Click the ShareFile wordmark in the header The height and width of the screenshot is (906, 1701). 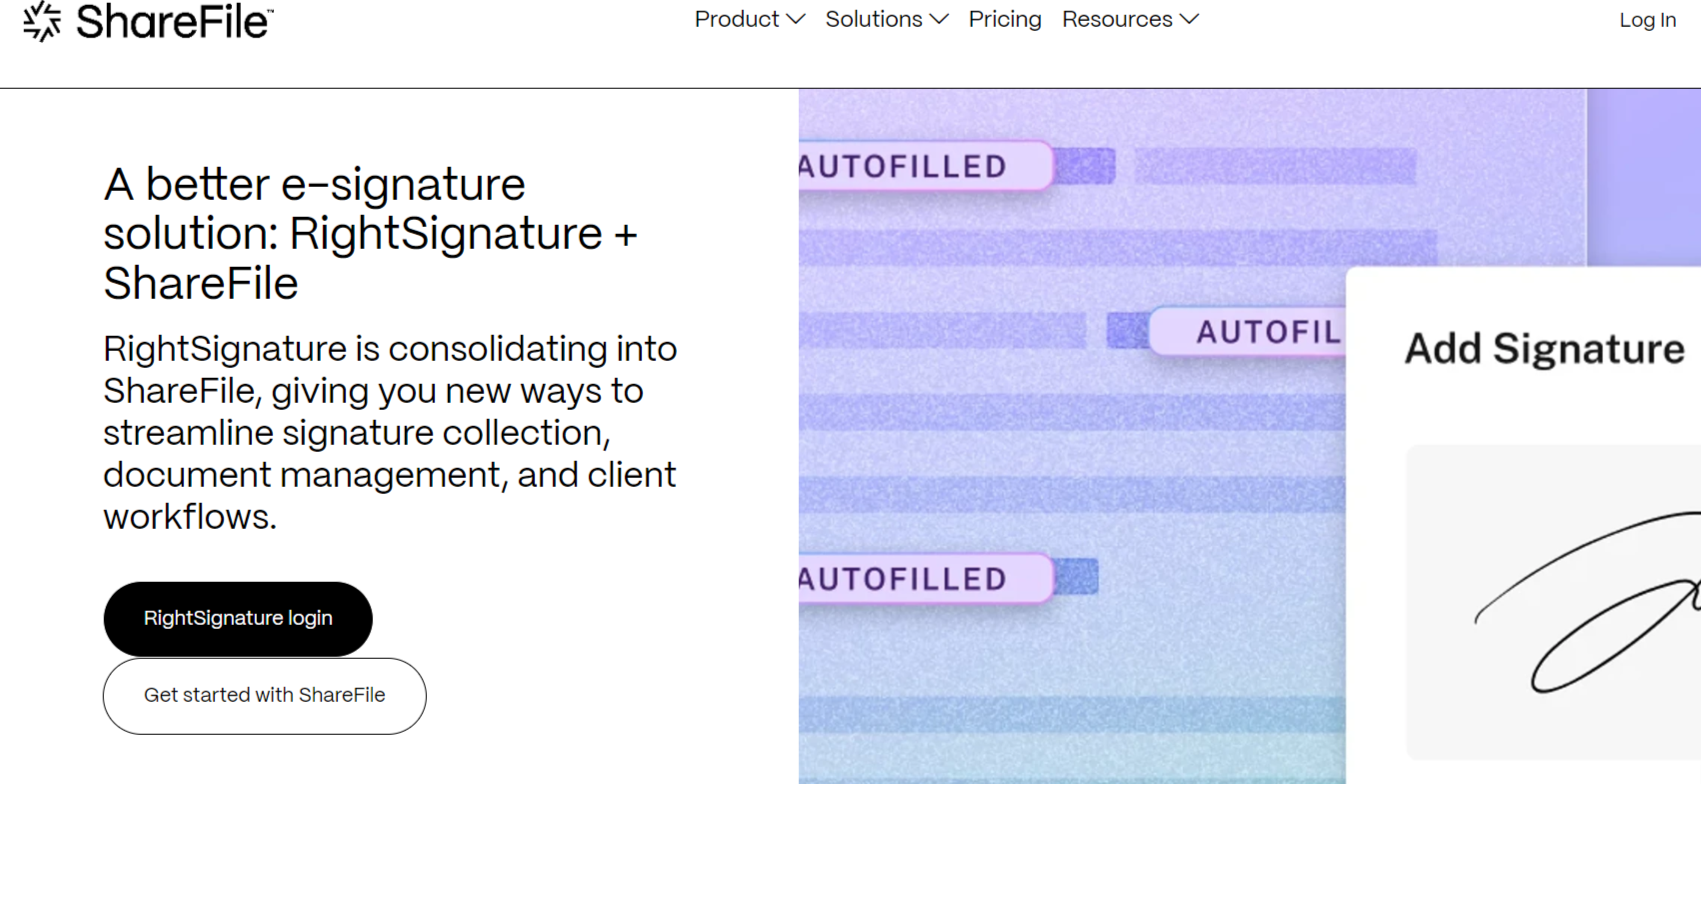click(174, 21)
